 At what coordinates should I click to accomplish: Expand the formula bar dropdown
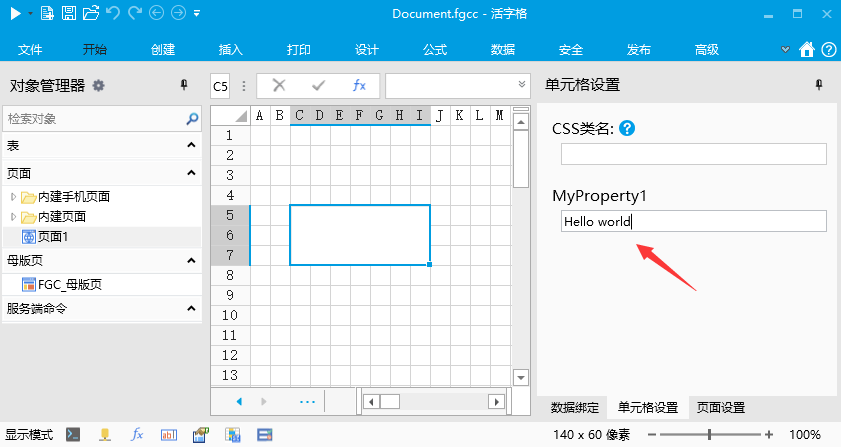(521, 84)
